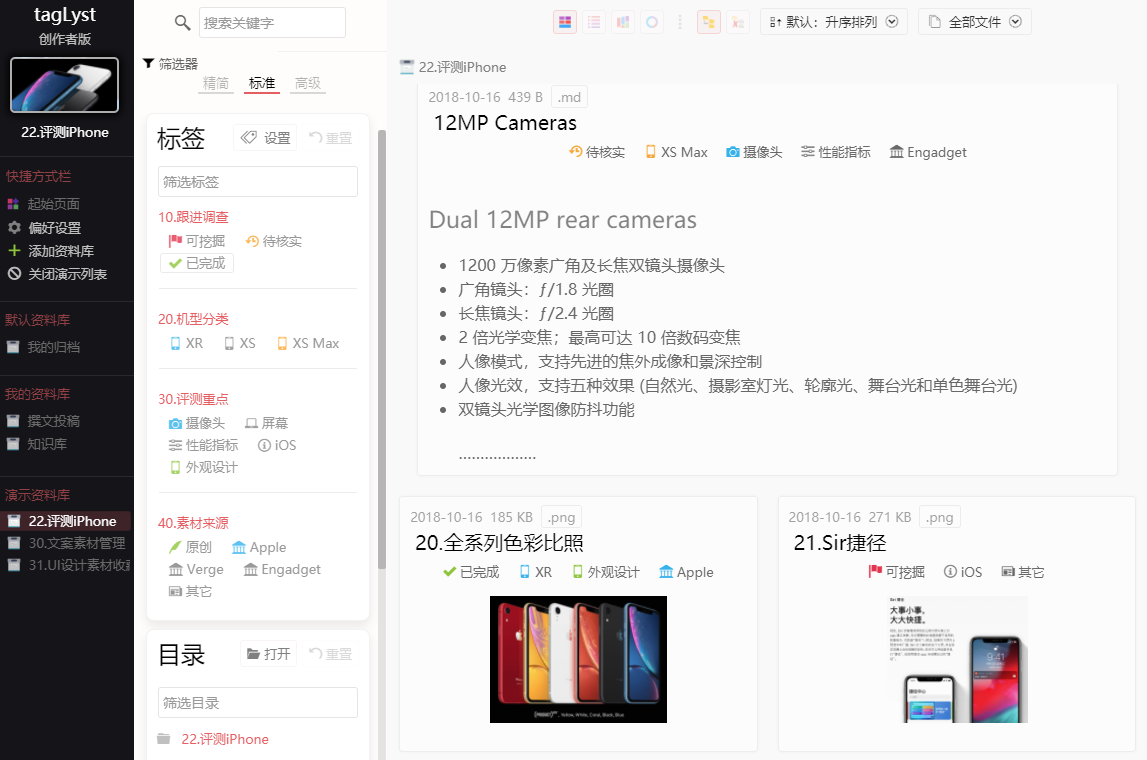Click 重置 in the 标签 panel
This screenshot has height=760, width=1147.
coord(330,138)
